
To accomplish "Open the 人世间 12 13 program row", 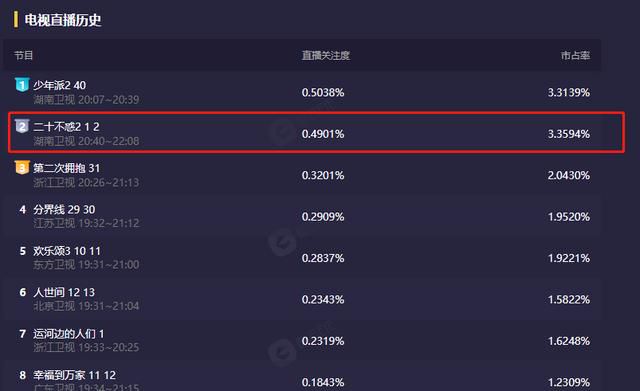I will pos(302,299).
